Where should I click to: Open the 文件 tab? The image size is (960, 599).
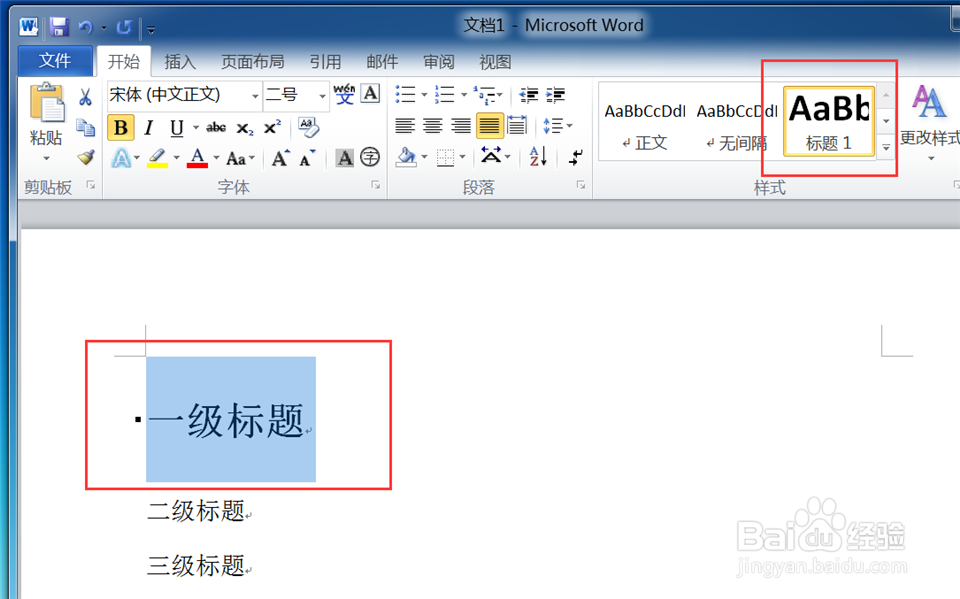[55, 61]
